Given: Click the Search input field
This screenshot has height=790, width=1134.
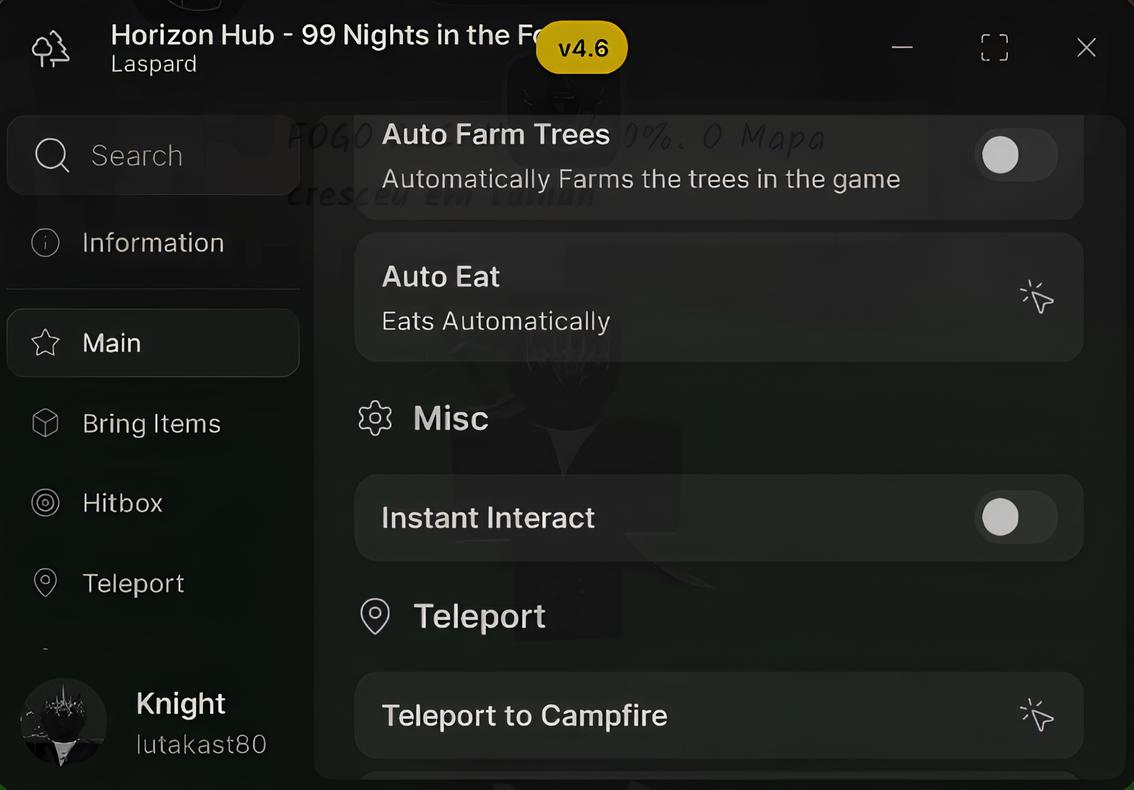Looking at the screenshot, I should point(180,156).
